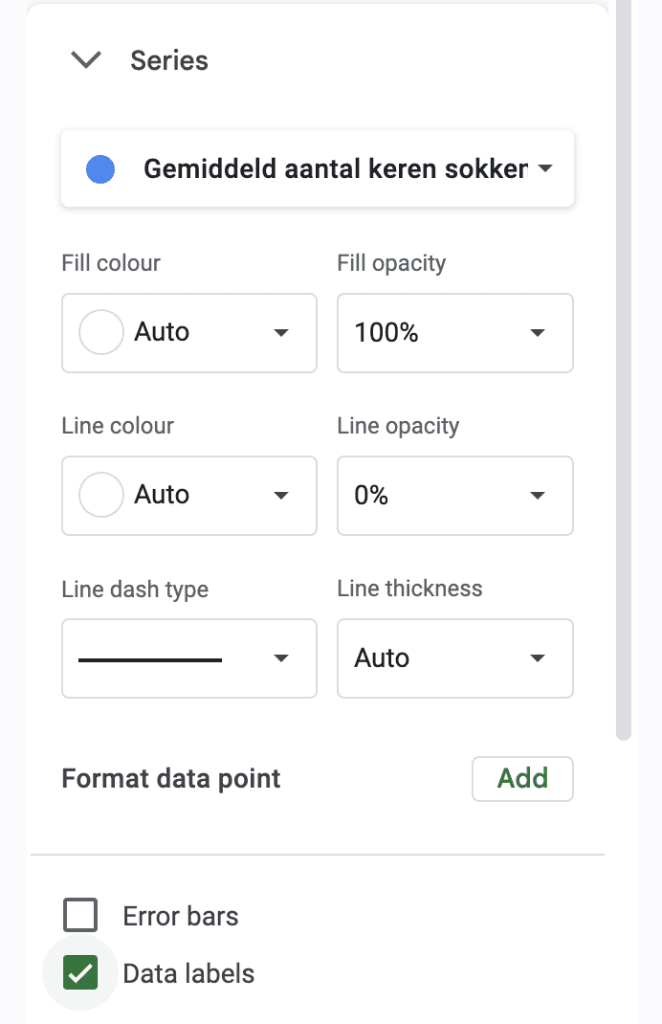
Task: Click the dropdown arrow in Line colour
Action: tap(281, 495)
